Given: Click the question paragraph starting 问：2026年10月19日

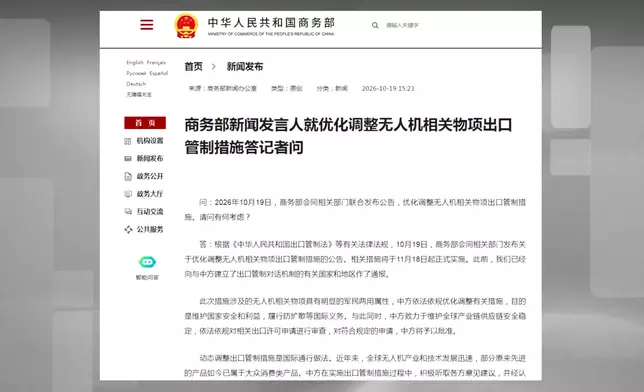Looking at the screenshot, I should [x=355, y=210].
